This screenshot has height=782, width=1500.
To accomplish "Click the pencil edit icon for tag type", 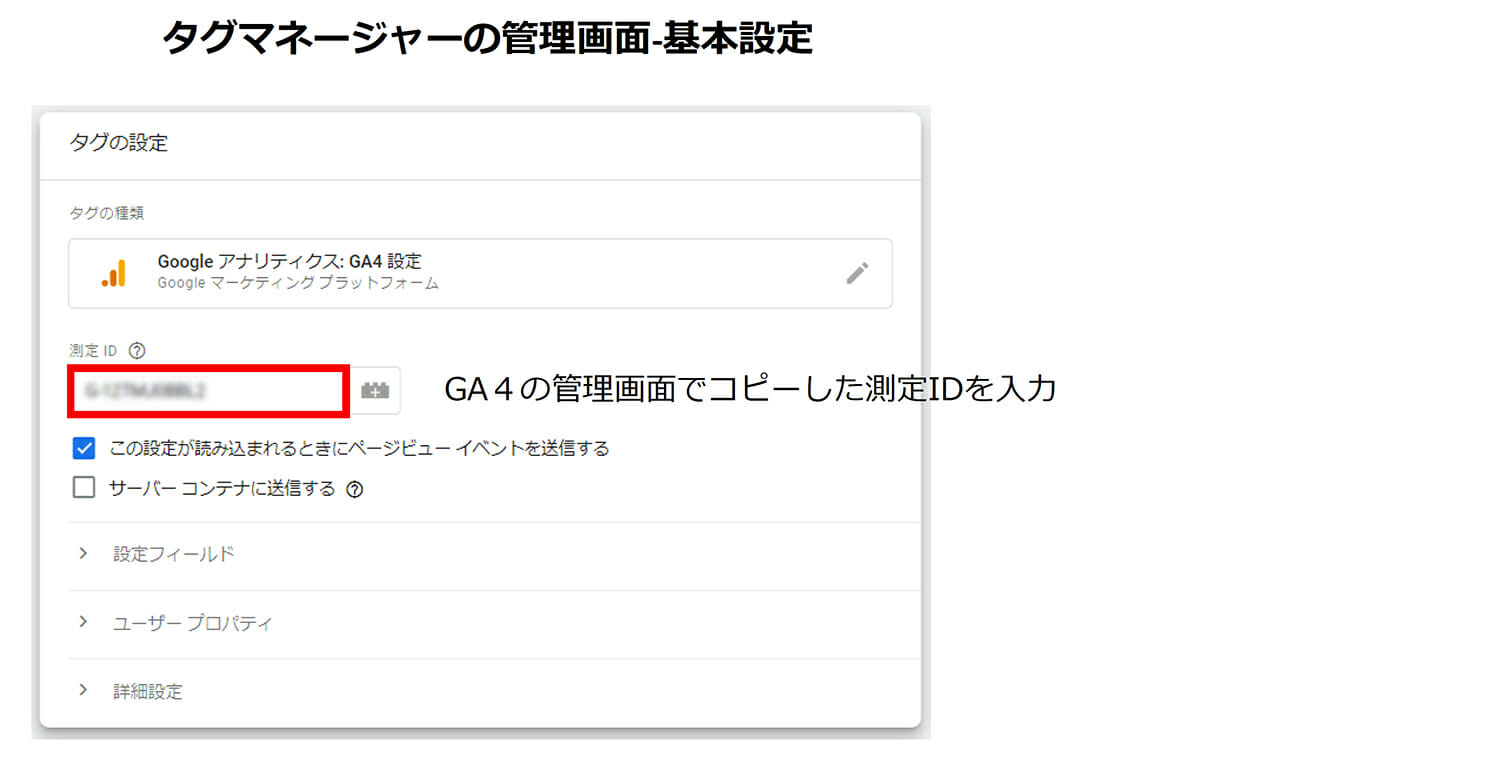I will pyautogui.click(x=856, y=273).
